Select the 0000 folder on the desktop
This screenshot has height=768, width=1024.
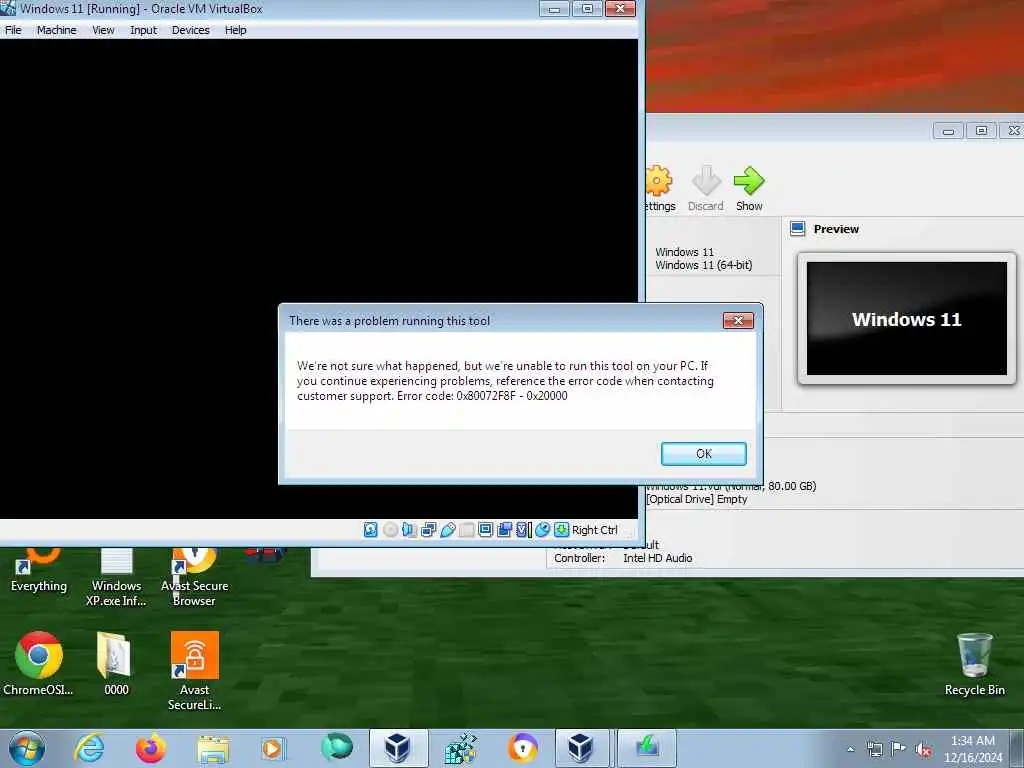[116, 663]
